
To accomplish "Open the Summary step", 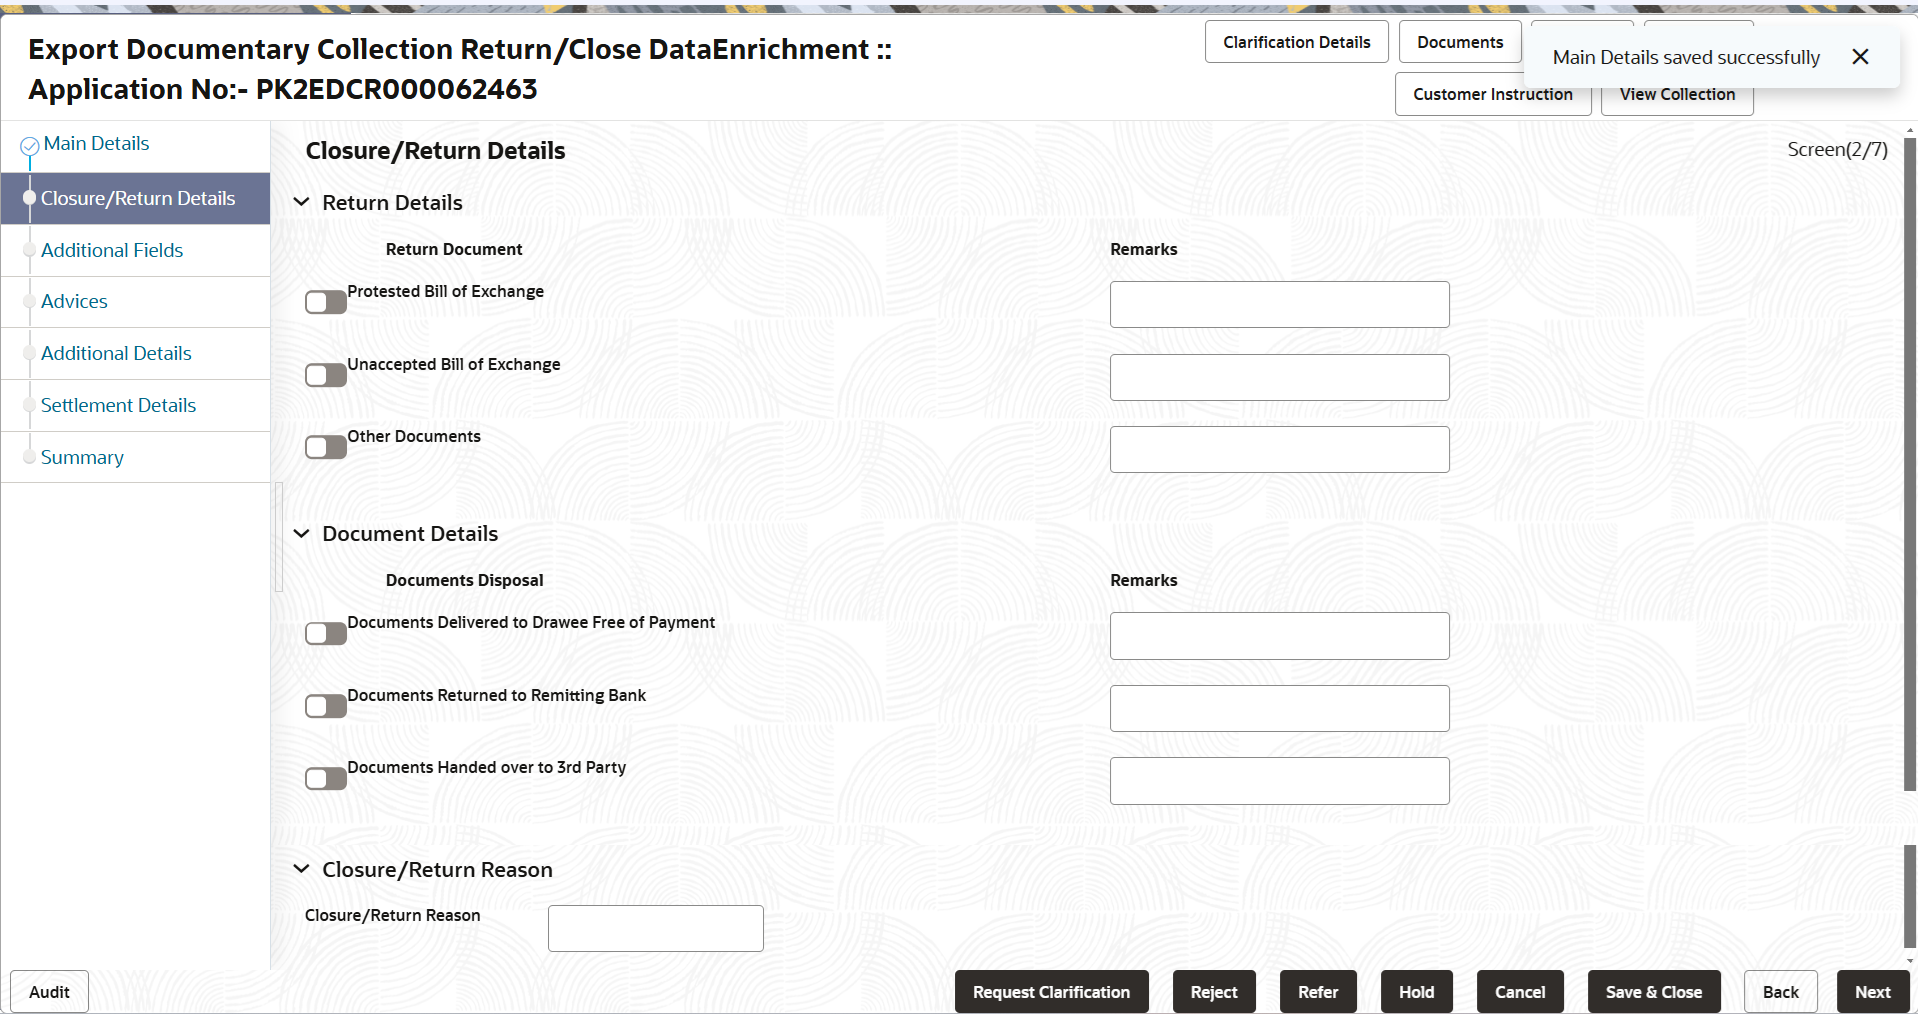I will pyautogui.click(x=82, y=457).
